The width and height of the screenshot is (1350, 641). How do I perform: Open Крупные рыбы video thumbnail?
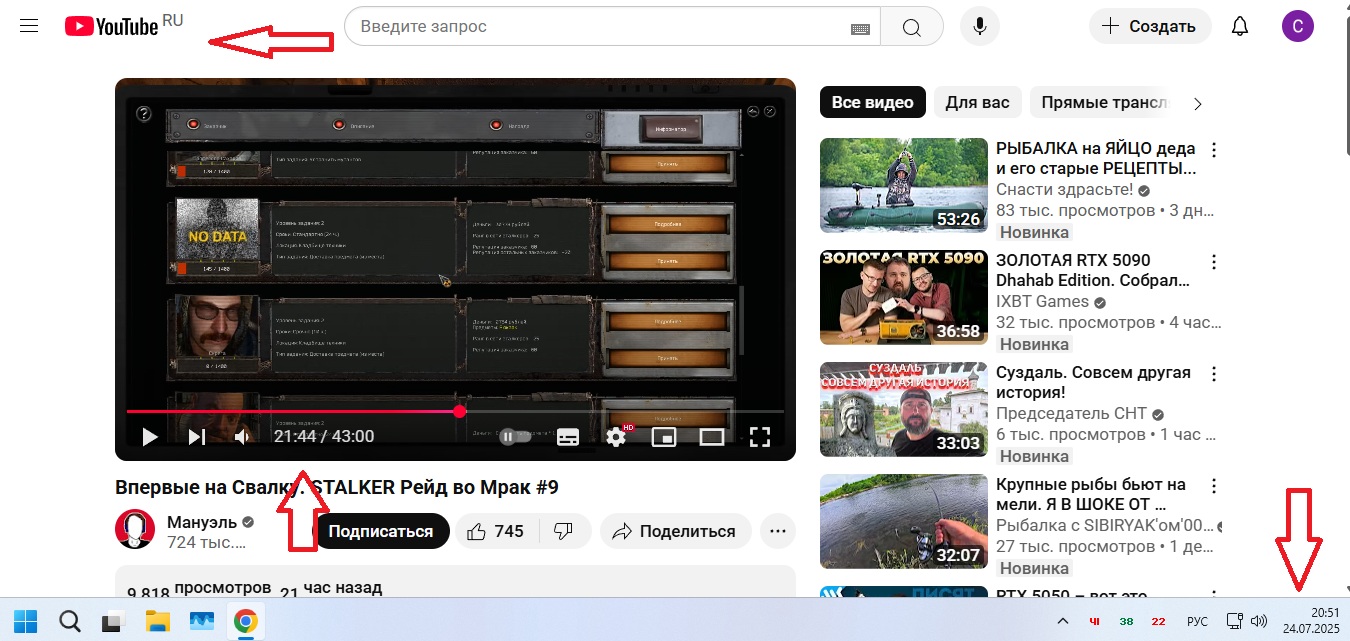(x=903, y=521)
